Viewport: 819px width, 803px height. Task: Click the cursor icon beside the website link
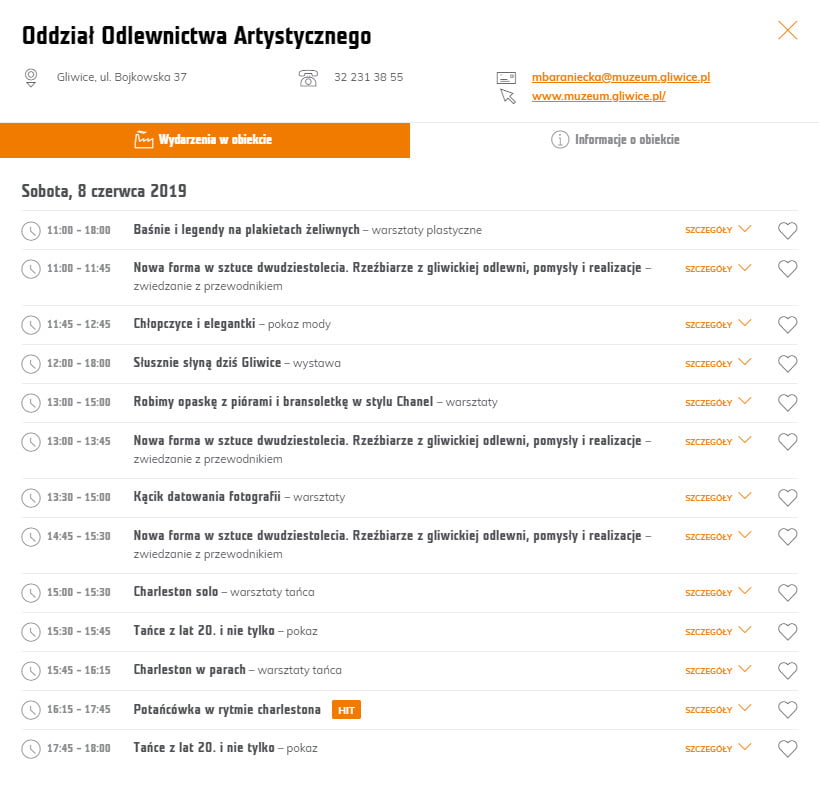(507, 96)
